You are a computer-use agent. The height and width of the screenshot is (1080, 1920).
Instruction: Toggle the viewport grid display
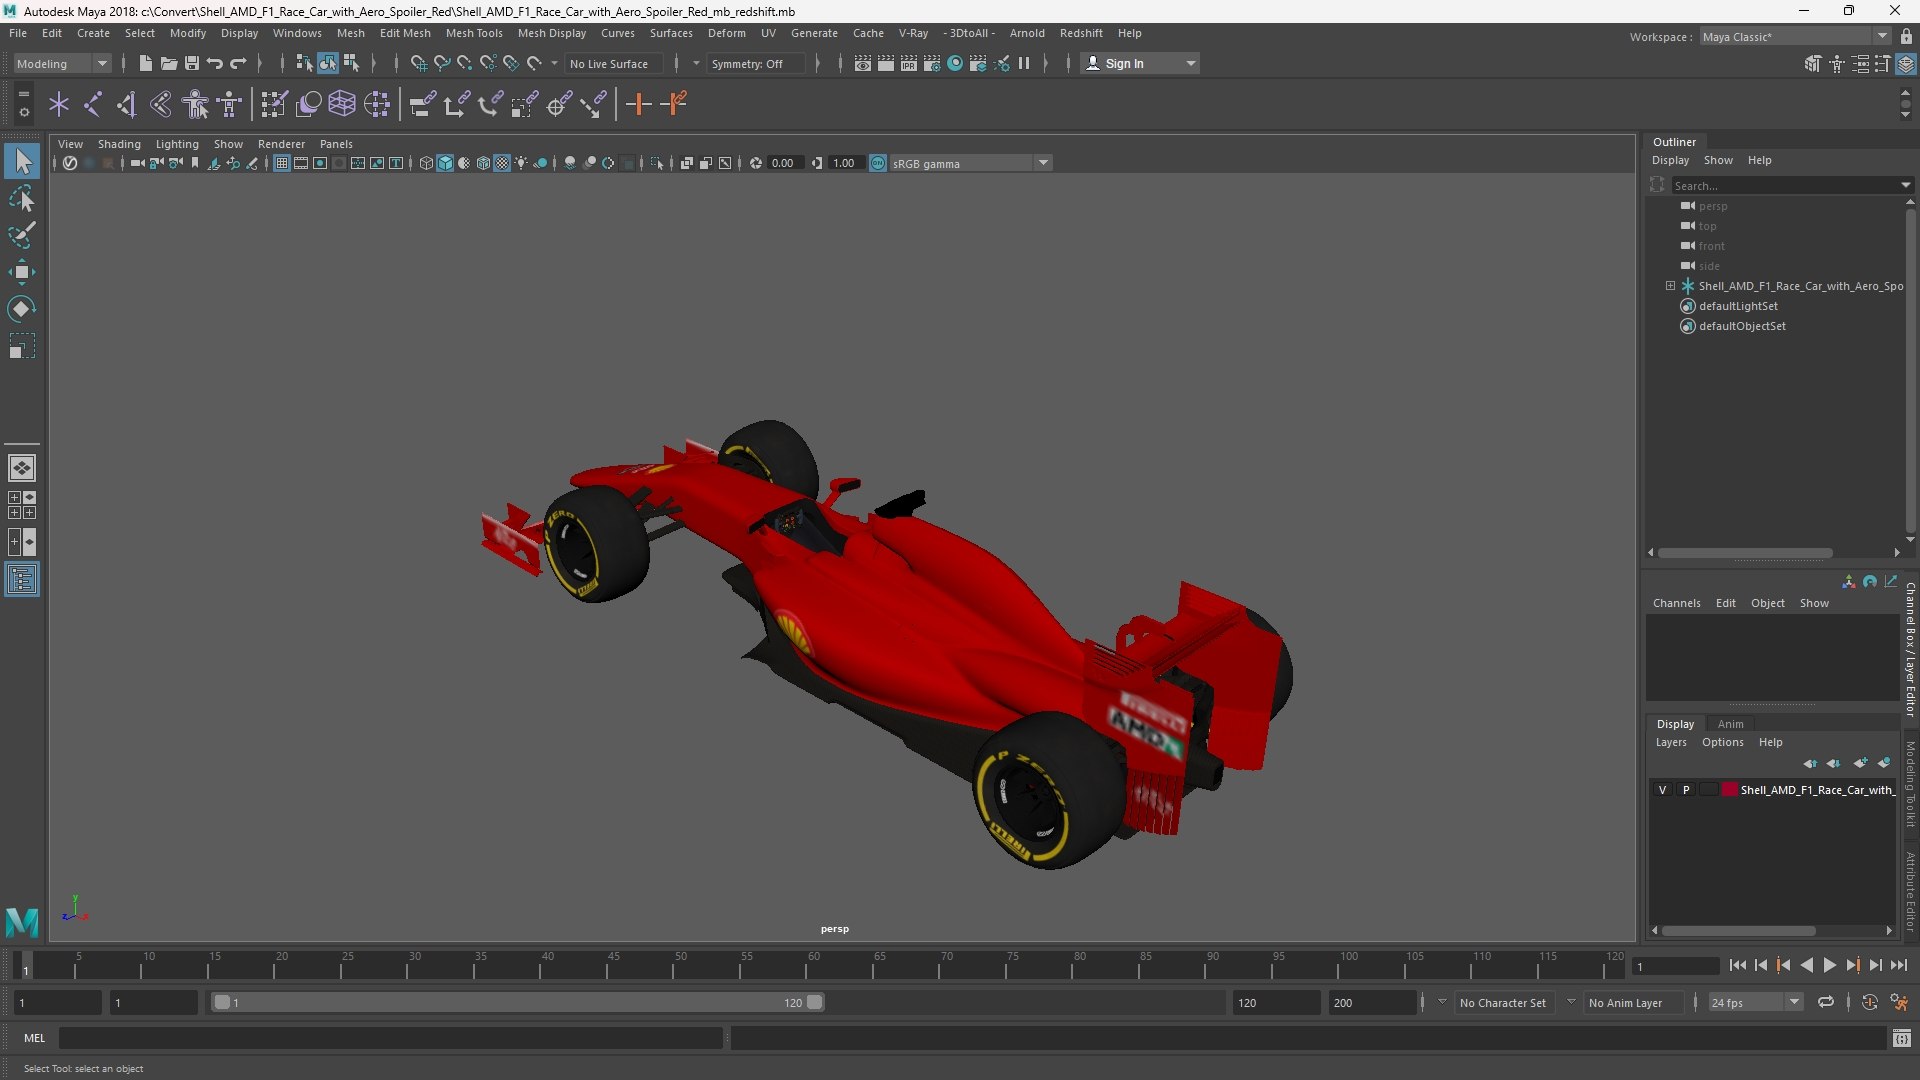[282, 163]
